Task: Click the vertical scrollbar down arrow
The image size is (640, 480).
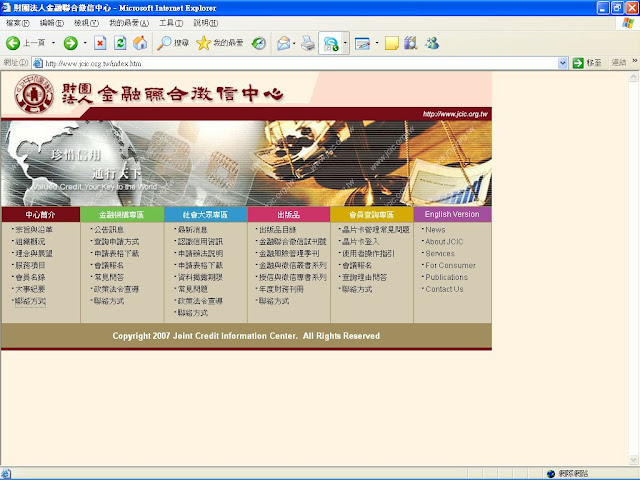Action: coord(633,460)
